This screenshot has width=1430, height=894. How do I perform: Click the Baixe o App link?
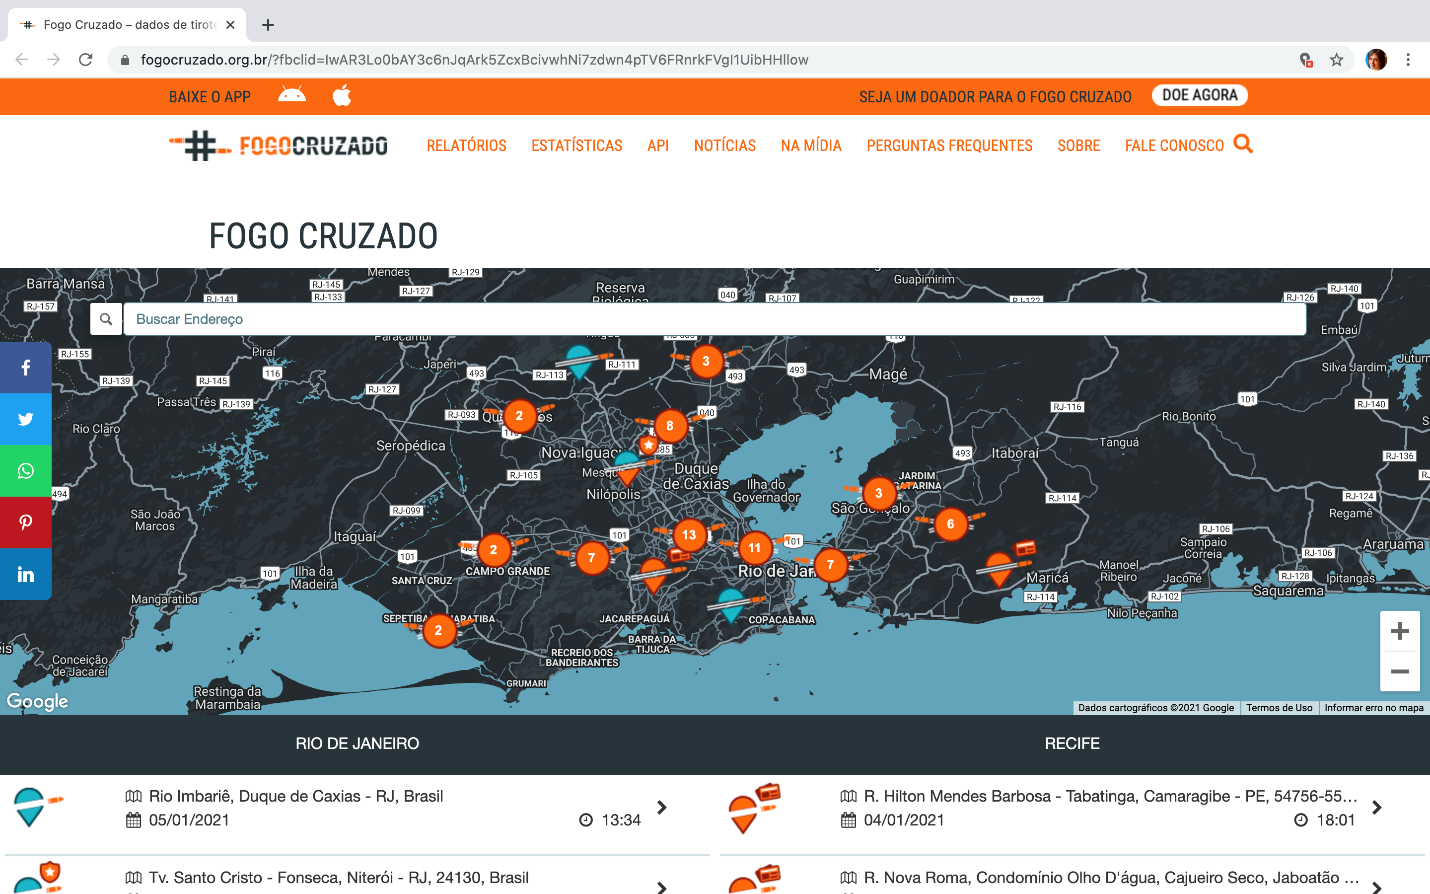(210, 97)
